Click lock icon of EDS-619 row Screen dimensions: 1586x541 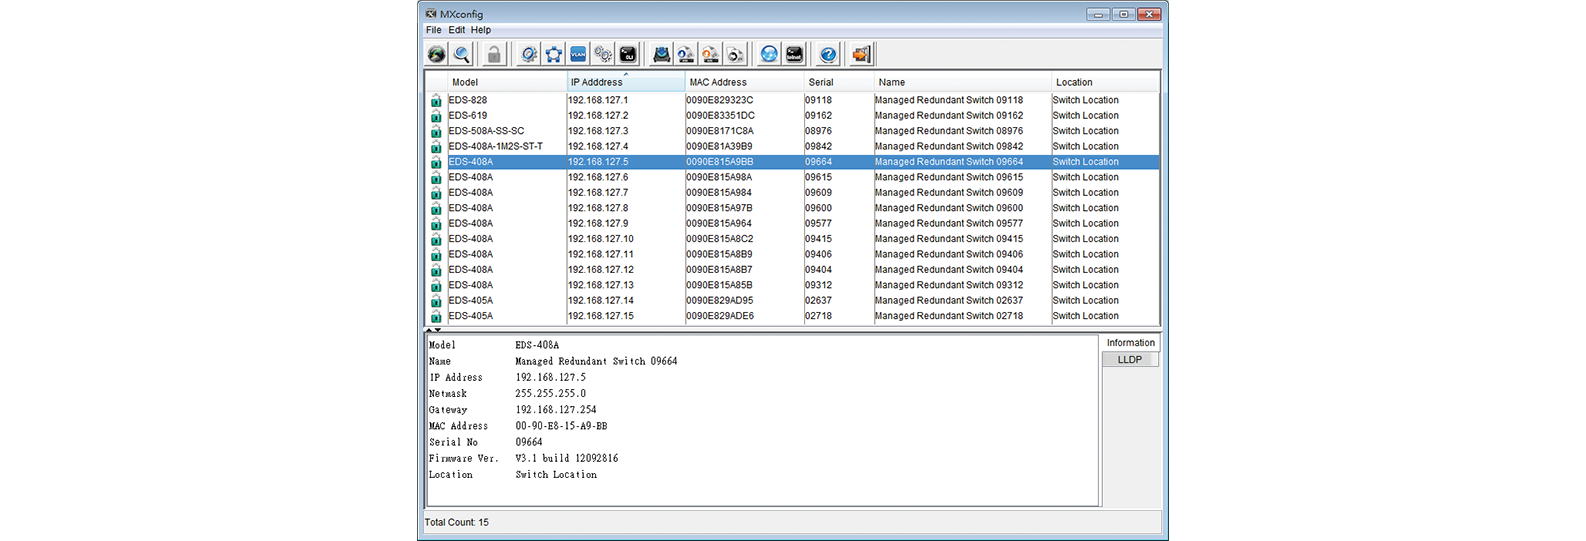point(436,116)
